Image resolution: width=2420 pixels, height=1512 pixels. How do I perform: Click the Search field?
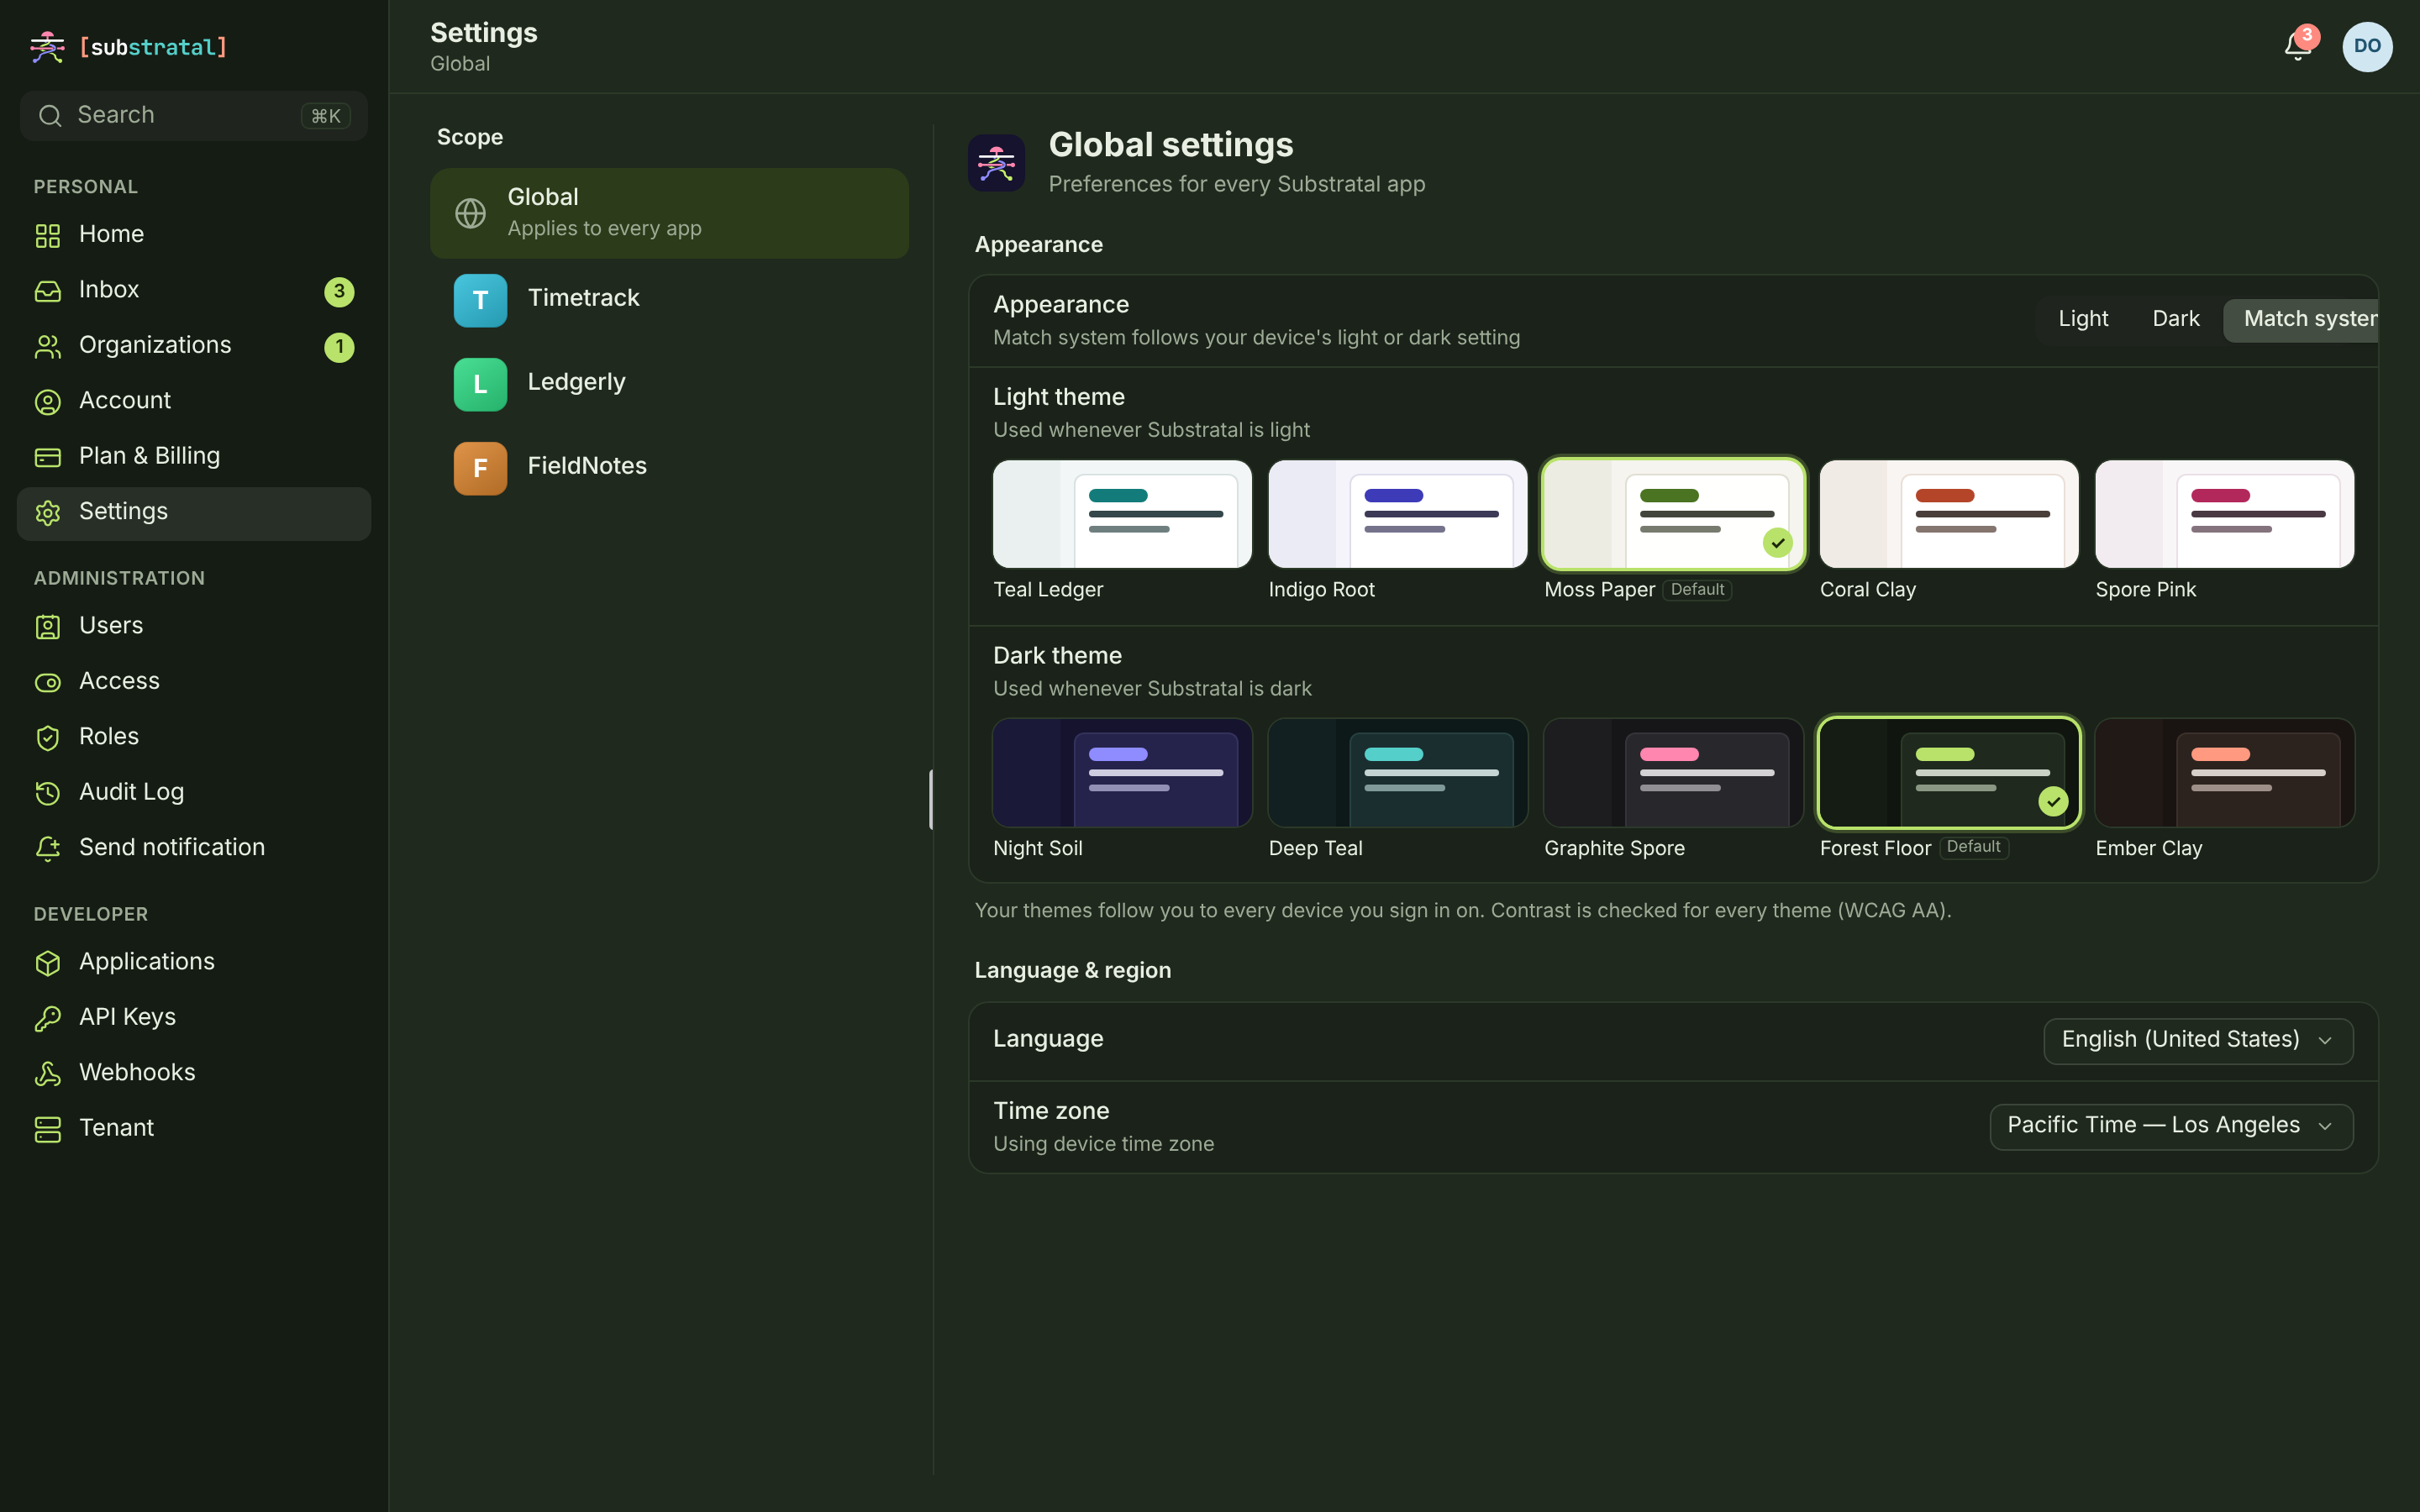[194, 116]
